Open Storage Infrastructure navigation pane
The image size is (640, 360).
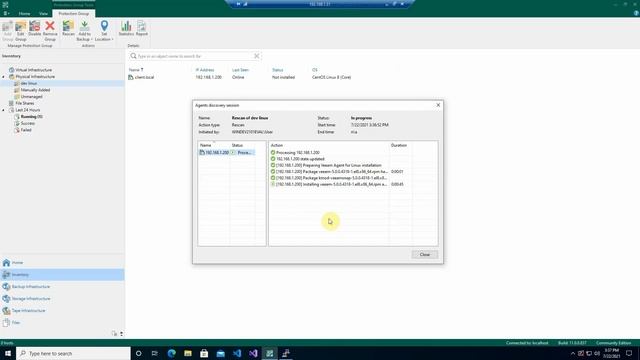pos(62,299)
